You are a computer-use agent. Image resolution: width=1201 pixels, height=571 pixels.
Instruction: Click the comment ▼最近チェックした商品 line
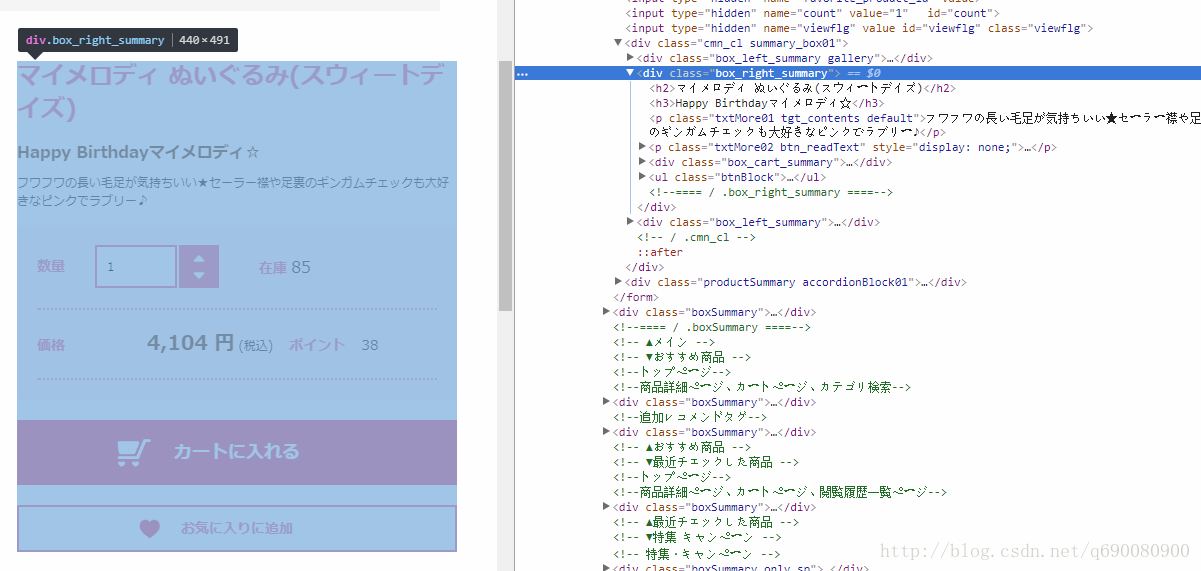pos(706,462)
